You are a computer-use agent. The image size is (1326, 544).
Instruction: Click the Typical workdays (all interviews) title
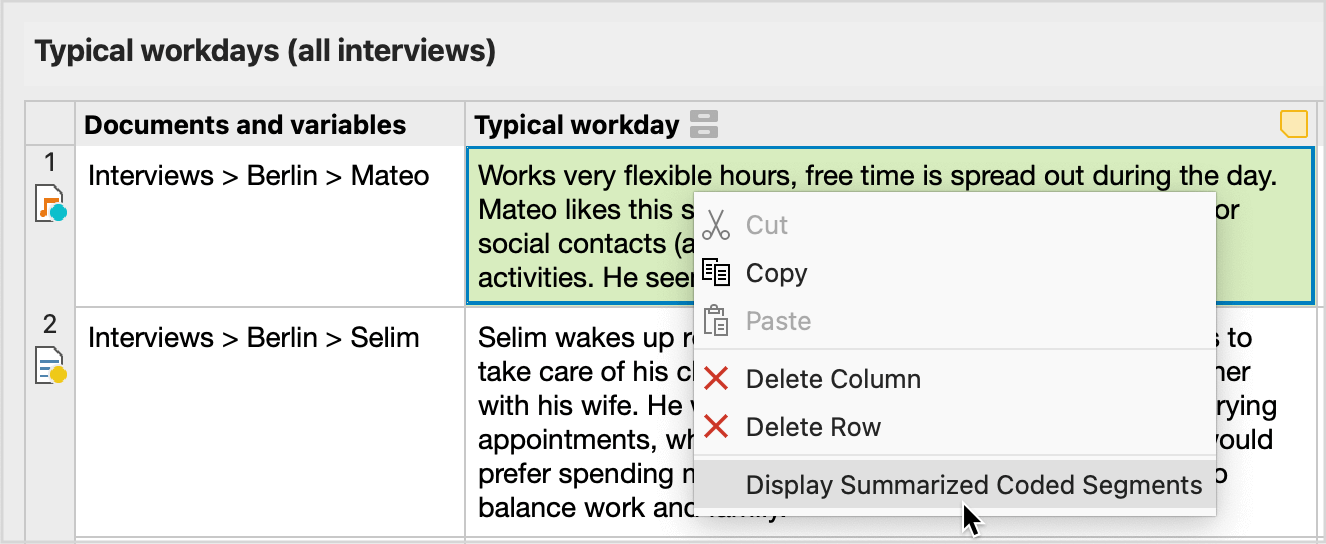pos(265,51)
